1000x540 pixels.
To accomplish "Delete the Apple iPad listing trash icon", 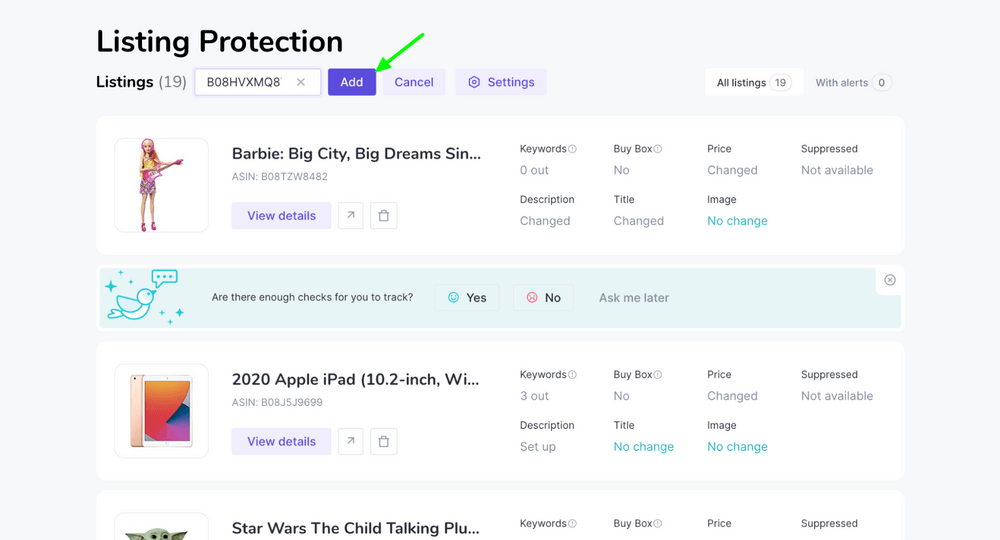I will click(x=383, y=441).
